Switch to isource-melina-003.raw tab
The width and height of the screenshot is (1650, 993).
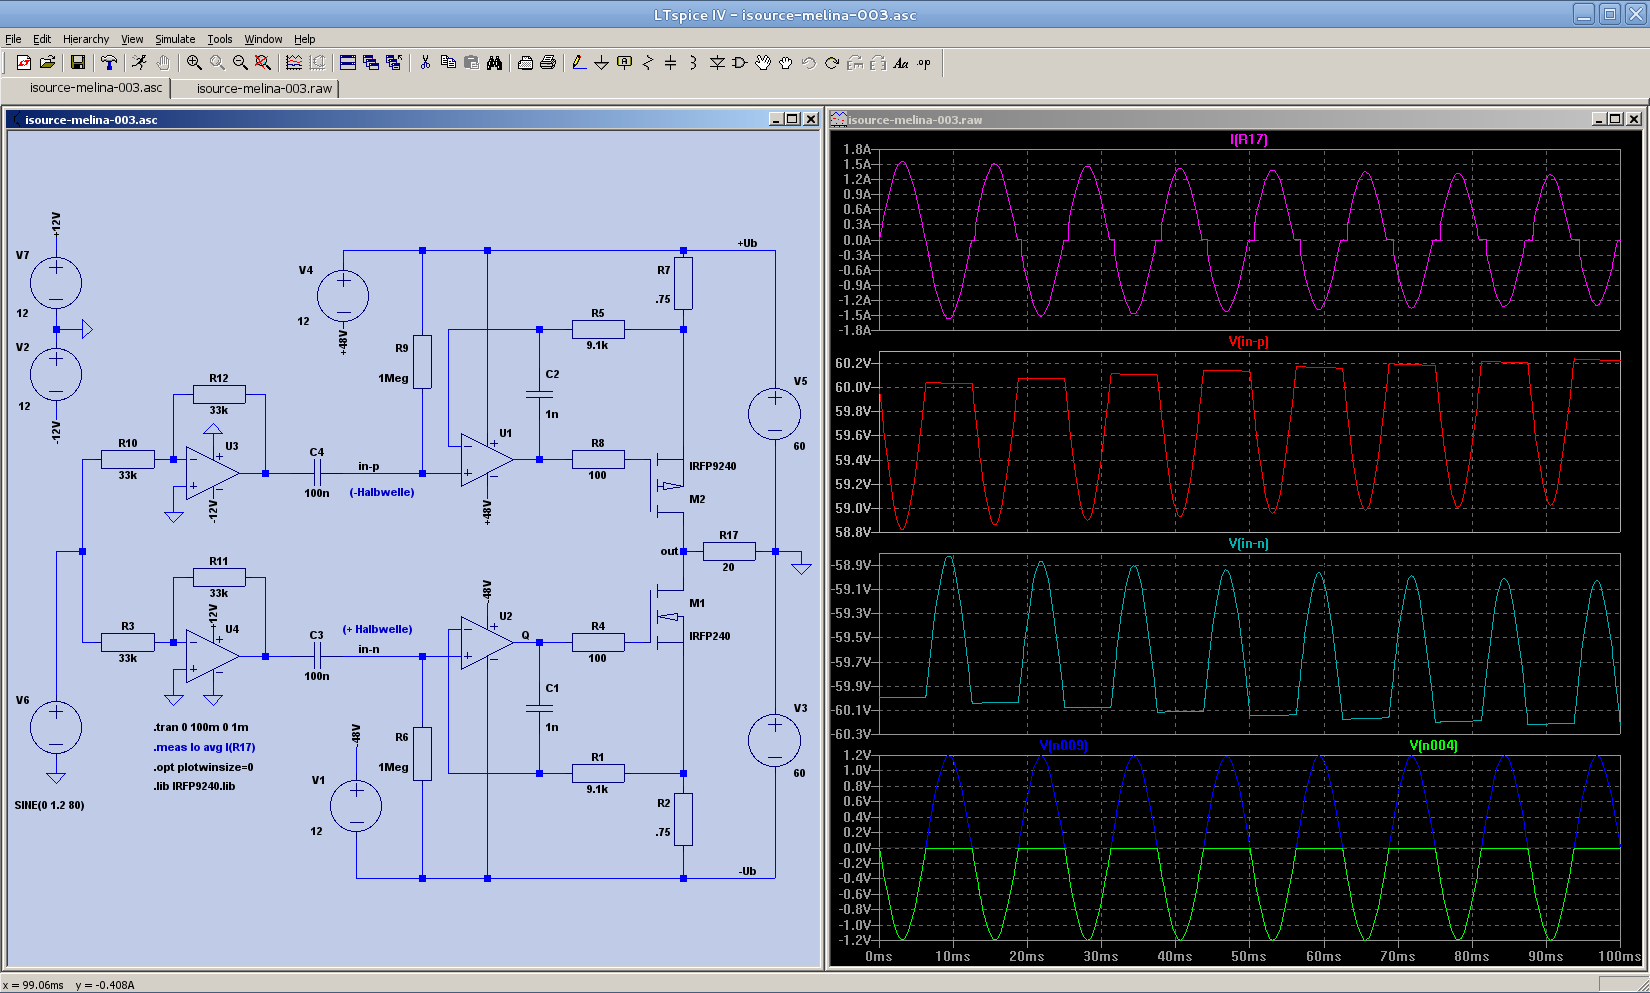point(264,89)
